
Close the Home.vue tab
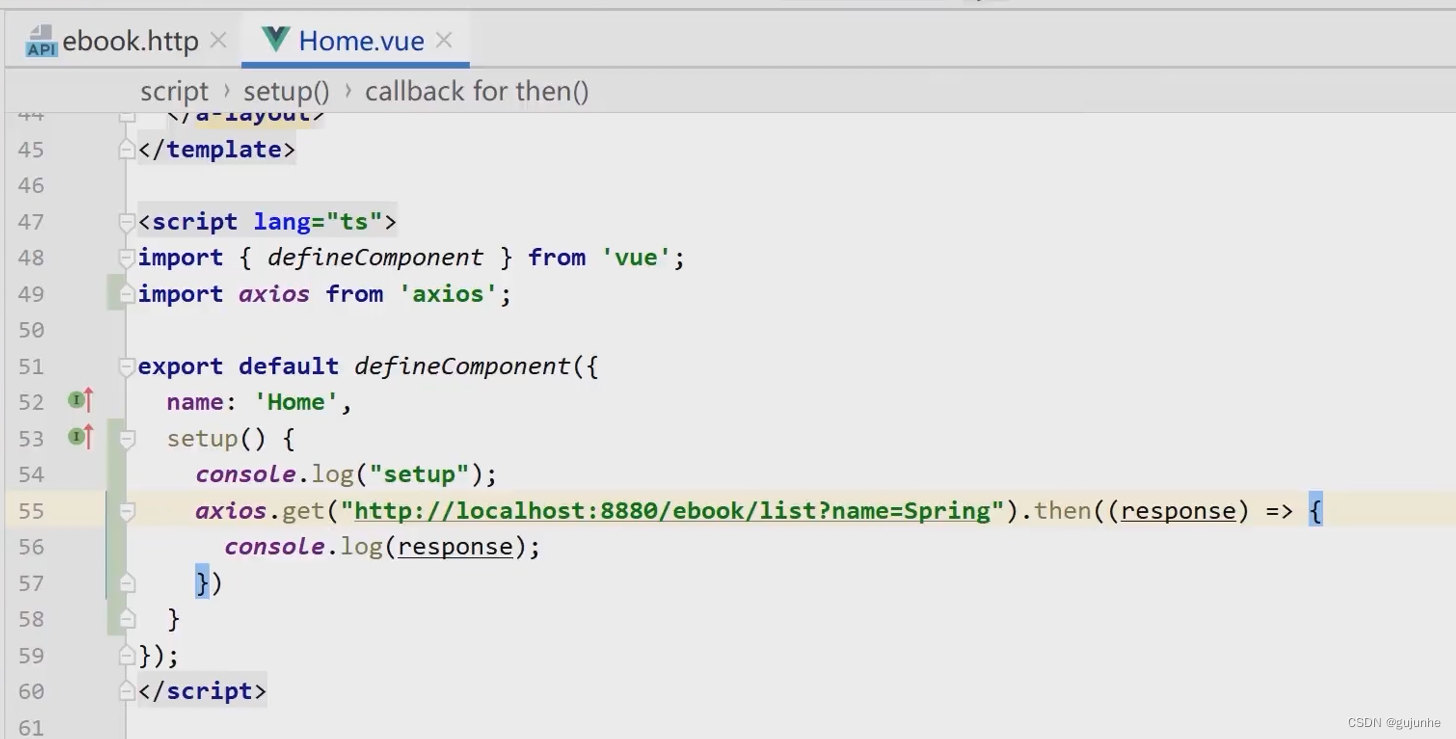tap(444, 40)
